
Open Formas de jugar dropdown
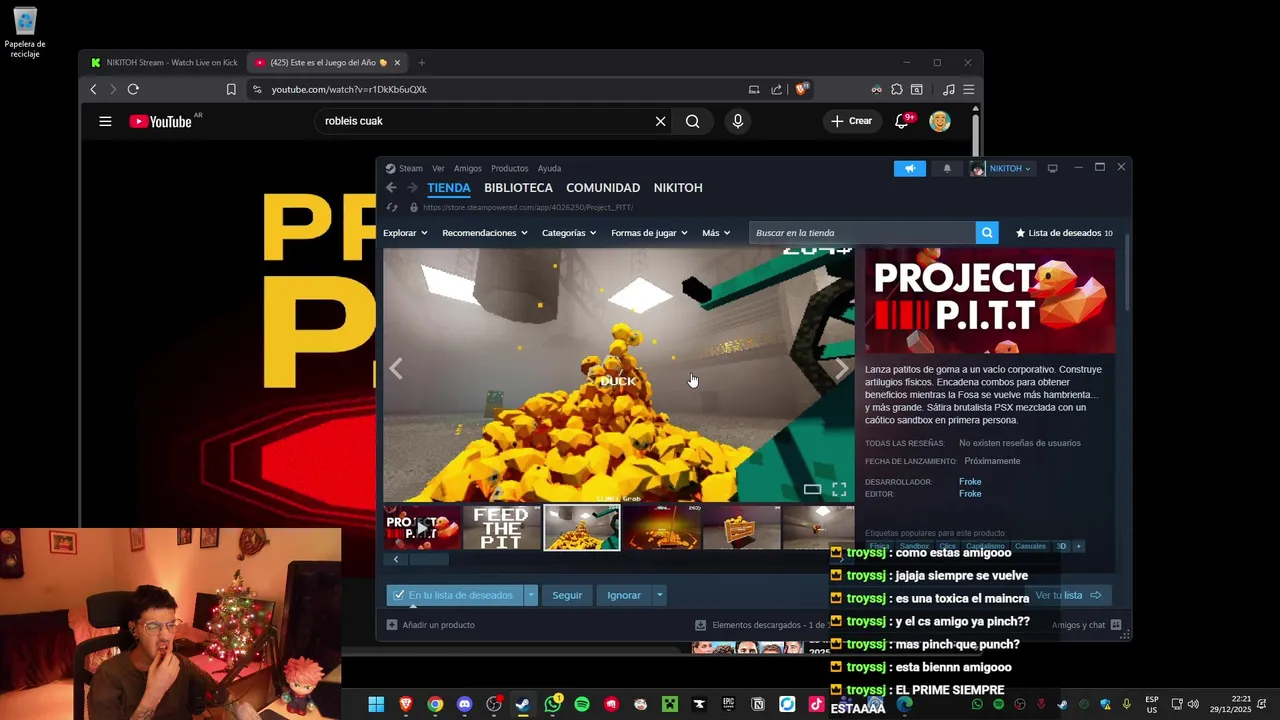(x=649, y=233)
